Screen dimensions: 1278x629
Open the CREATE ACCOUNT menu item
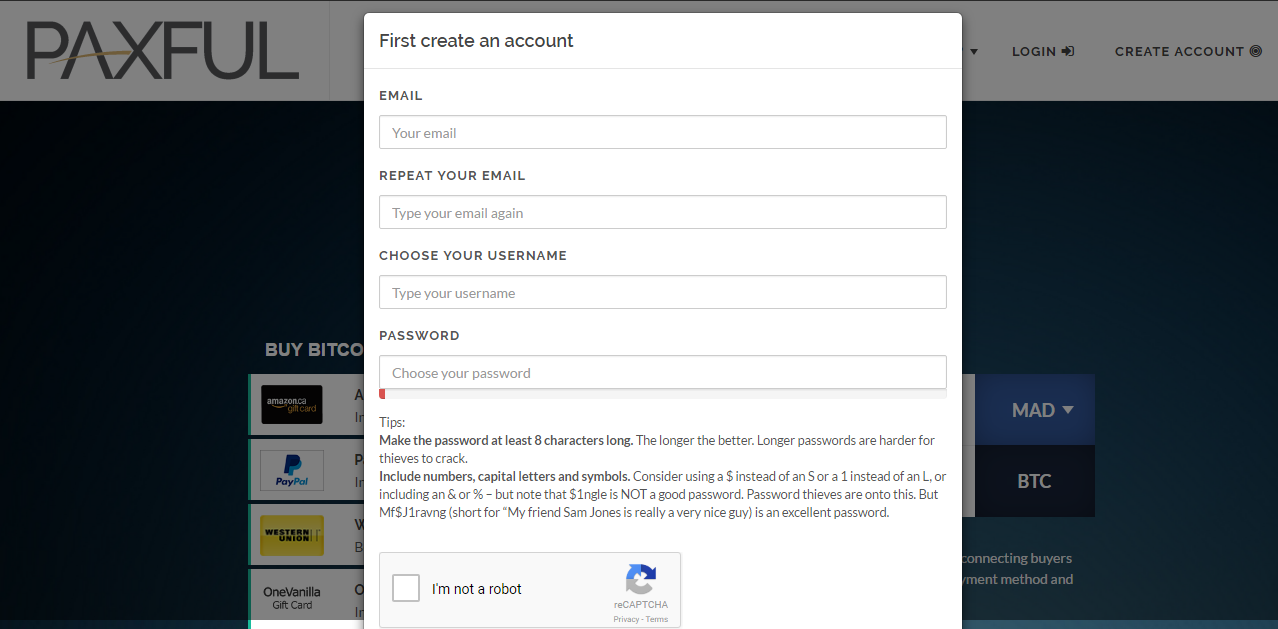click(1180, 51)
